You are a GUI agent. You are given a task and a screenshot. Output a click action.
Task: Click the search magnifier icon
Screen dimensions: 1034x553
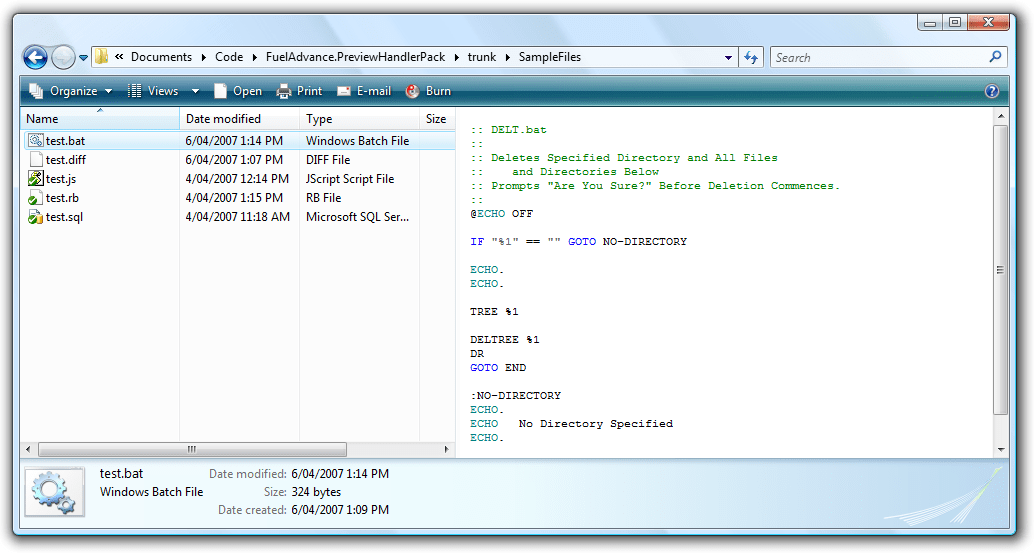coord(995,57)
